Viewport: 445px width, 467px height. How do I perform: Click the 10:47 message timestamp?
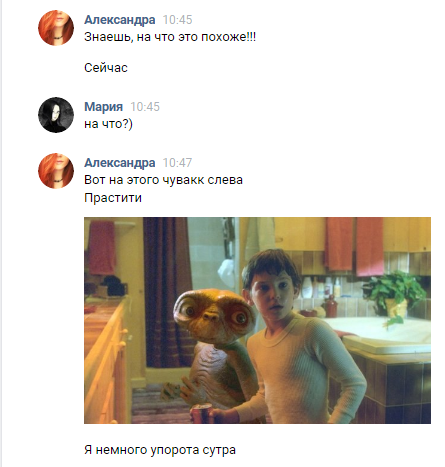tap(177, 163)
